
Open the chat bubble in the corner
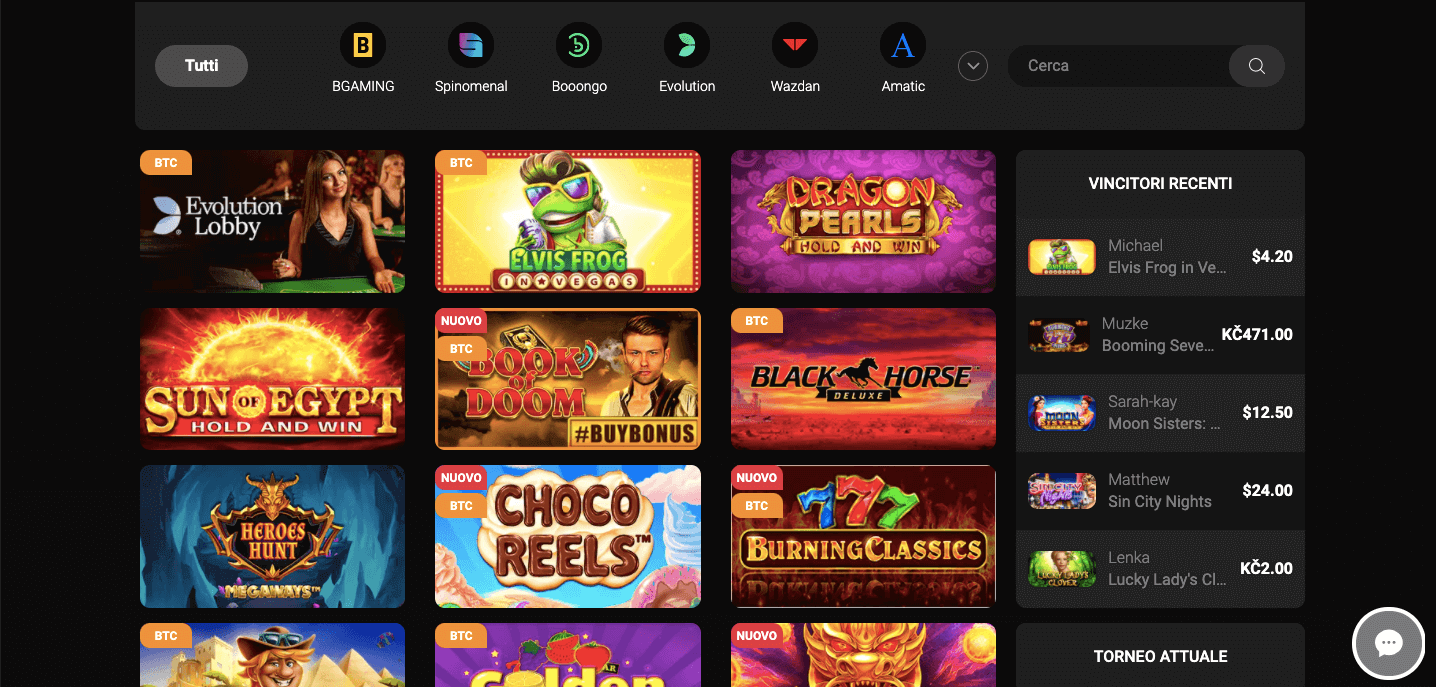1388,643
